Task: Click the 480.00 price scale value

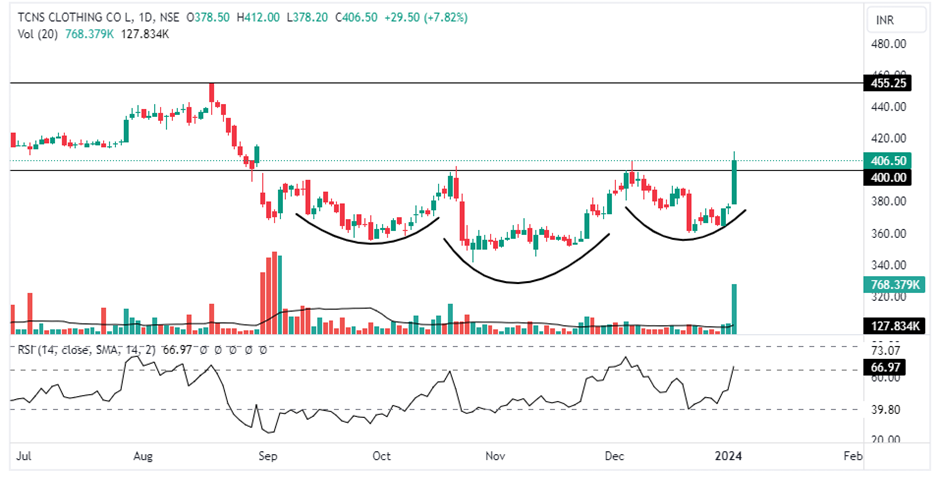Action: click(888, 45)
